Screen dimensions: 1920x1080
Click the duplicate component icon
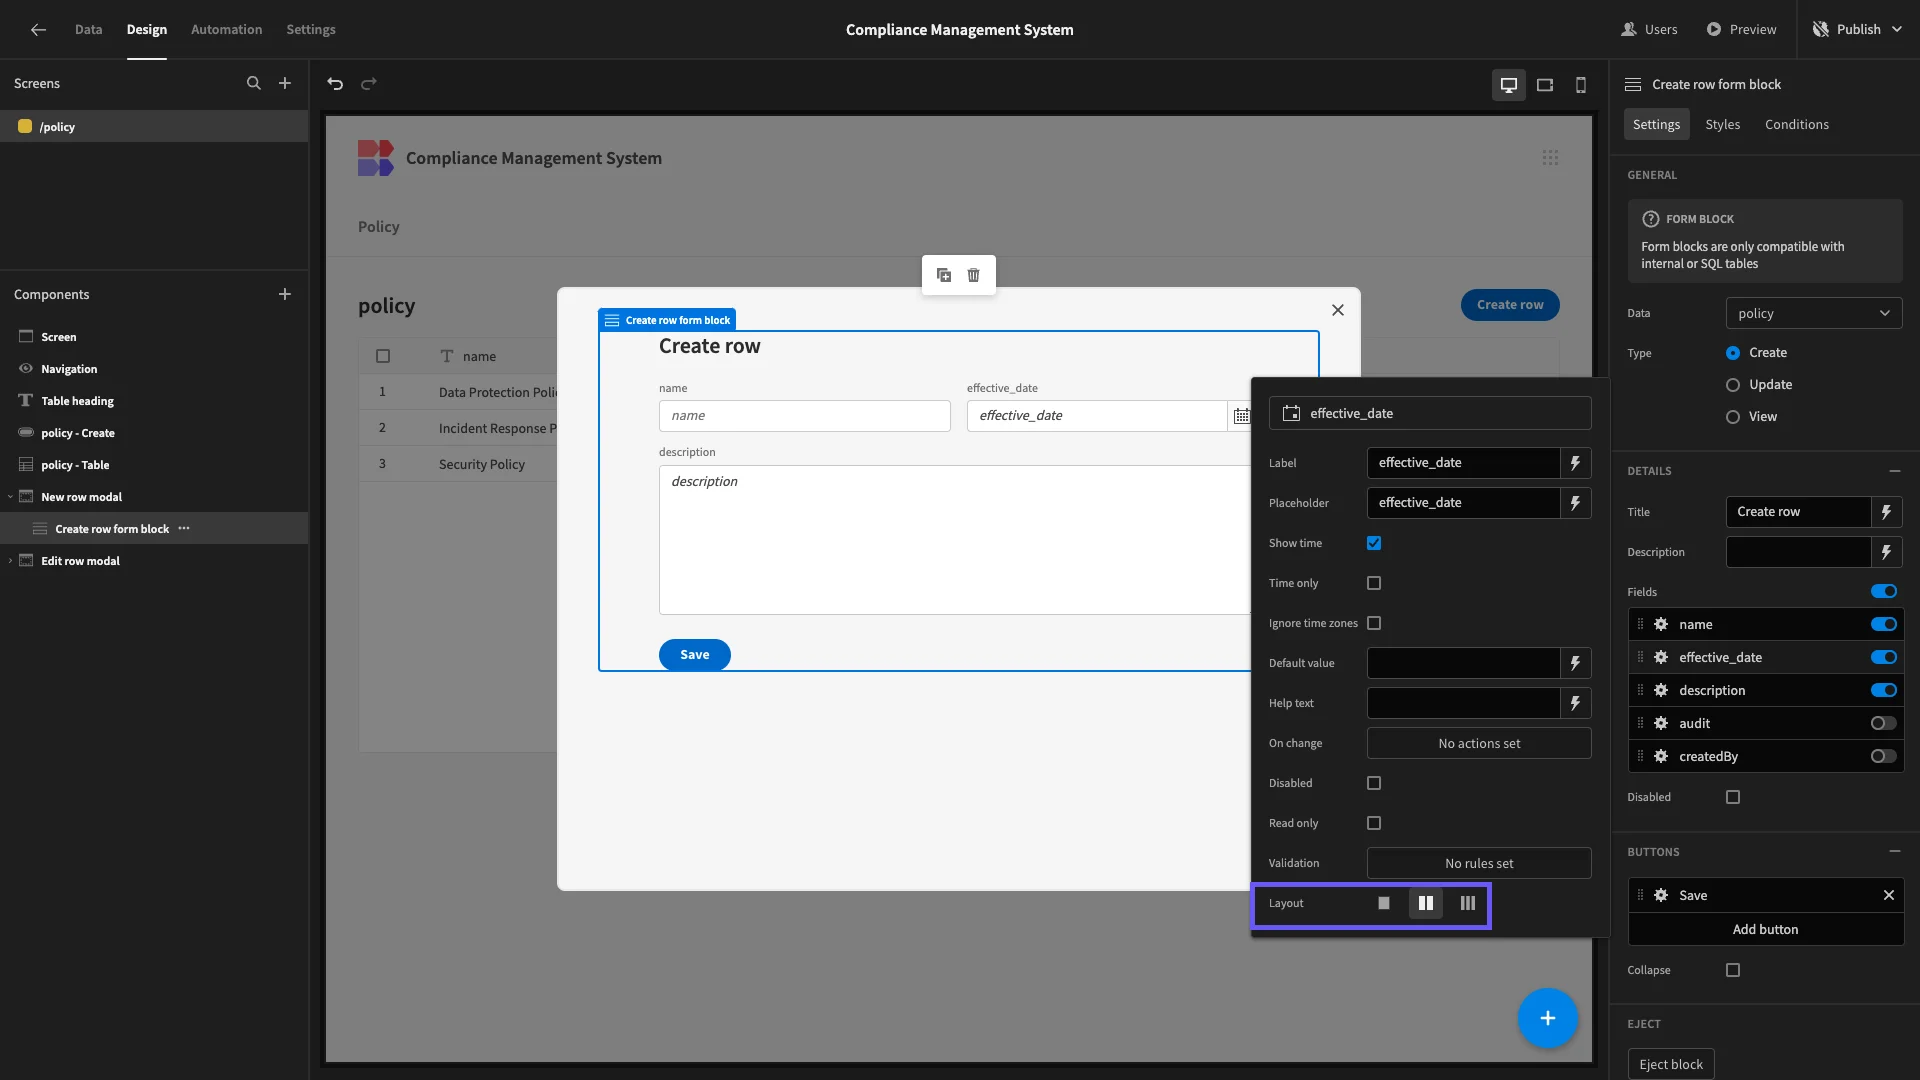pyautogui.click(x=943, y=275)
